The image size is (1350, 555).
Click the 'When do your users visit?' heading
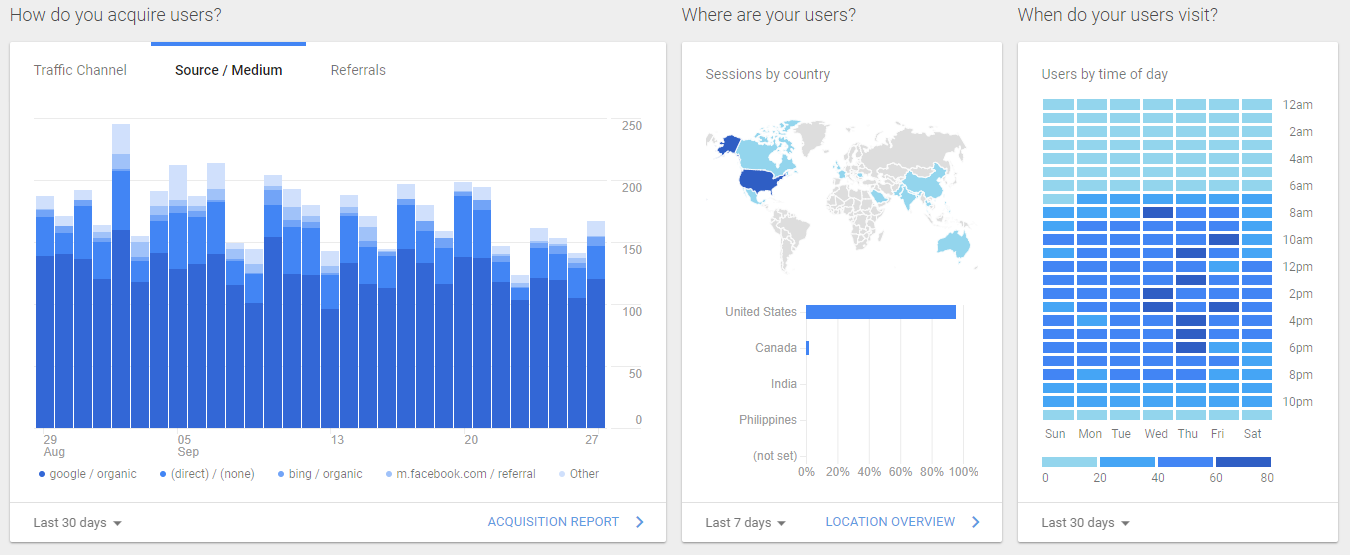1117,15
